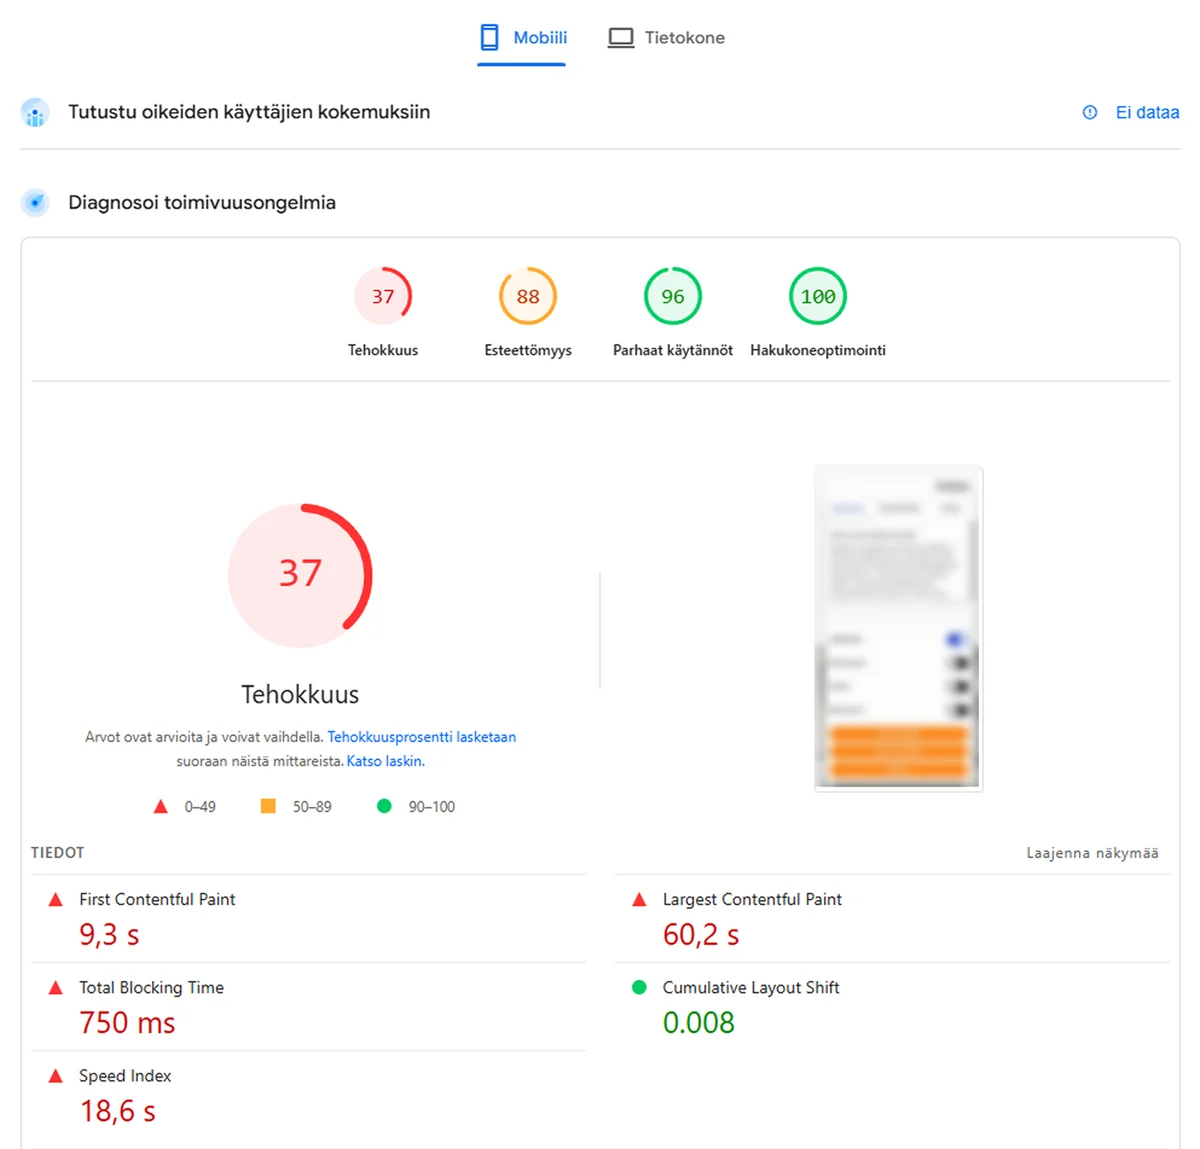This screenshot has width=1200, height=1149.
Task: Open the Katso laskin link
Action: [385, 760]
